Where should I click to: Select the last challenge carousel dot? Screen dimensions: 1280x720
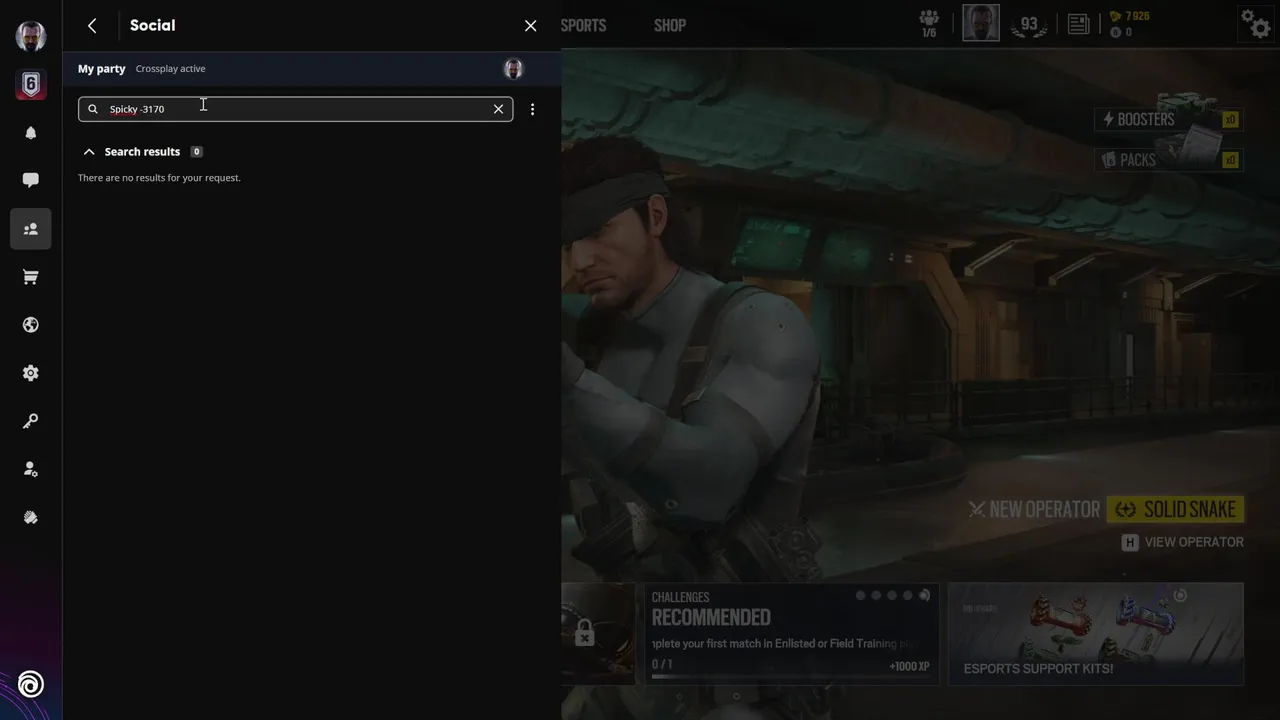coord(924,595)
